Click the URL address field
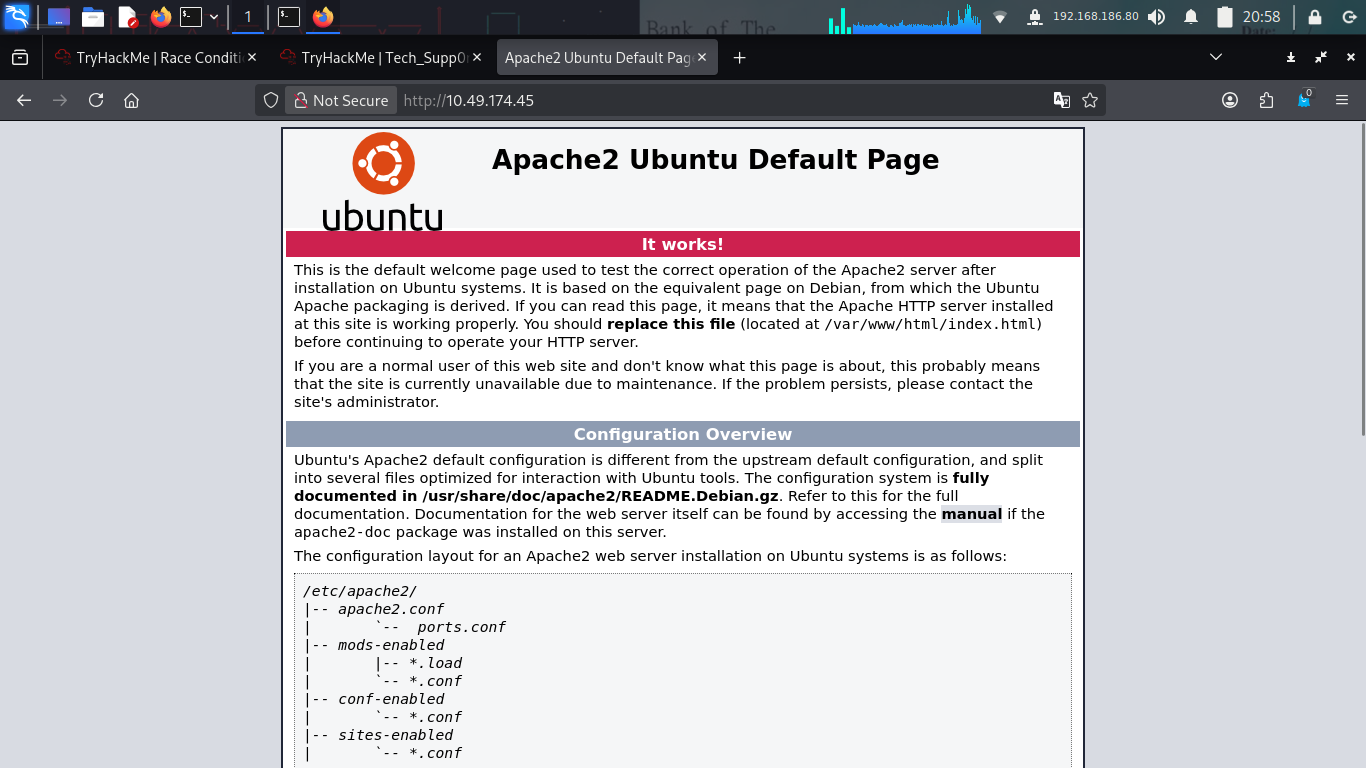Image resolution: width=1366 pixels, height=768 pixels. 700,100
